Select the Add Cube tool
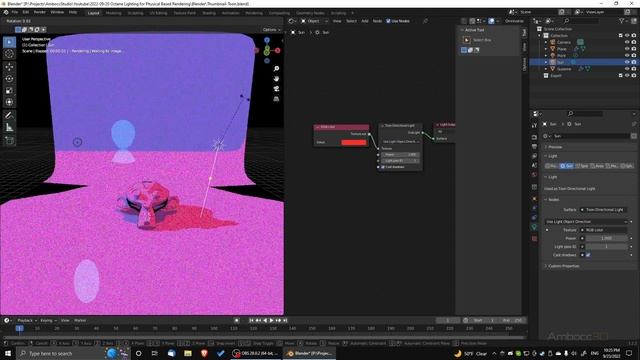 [x=9, y=141]
